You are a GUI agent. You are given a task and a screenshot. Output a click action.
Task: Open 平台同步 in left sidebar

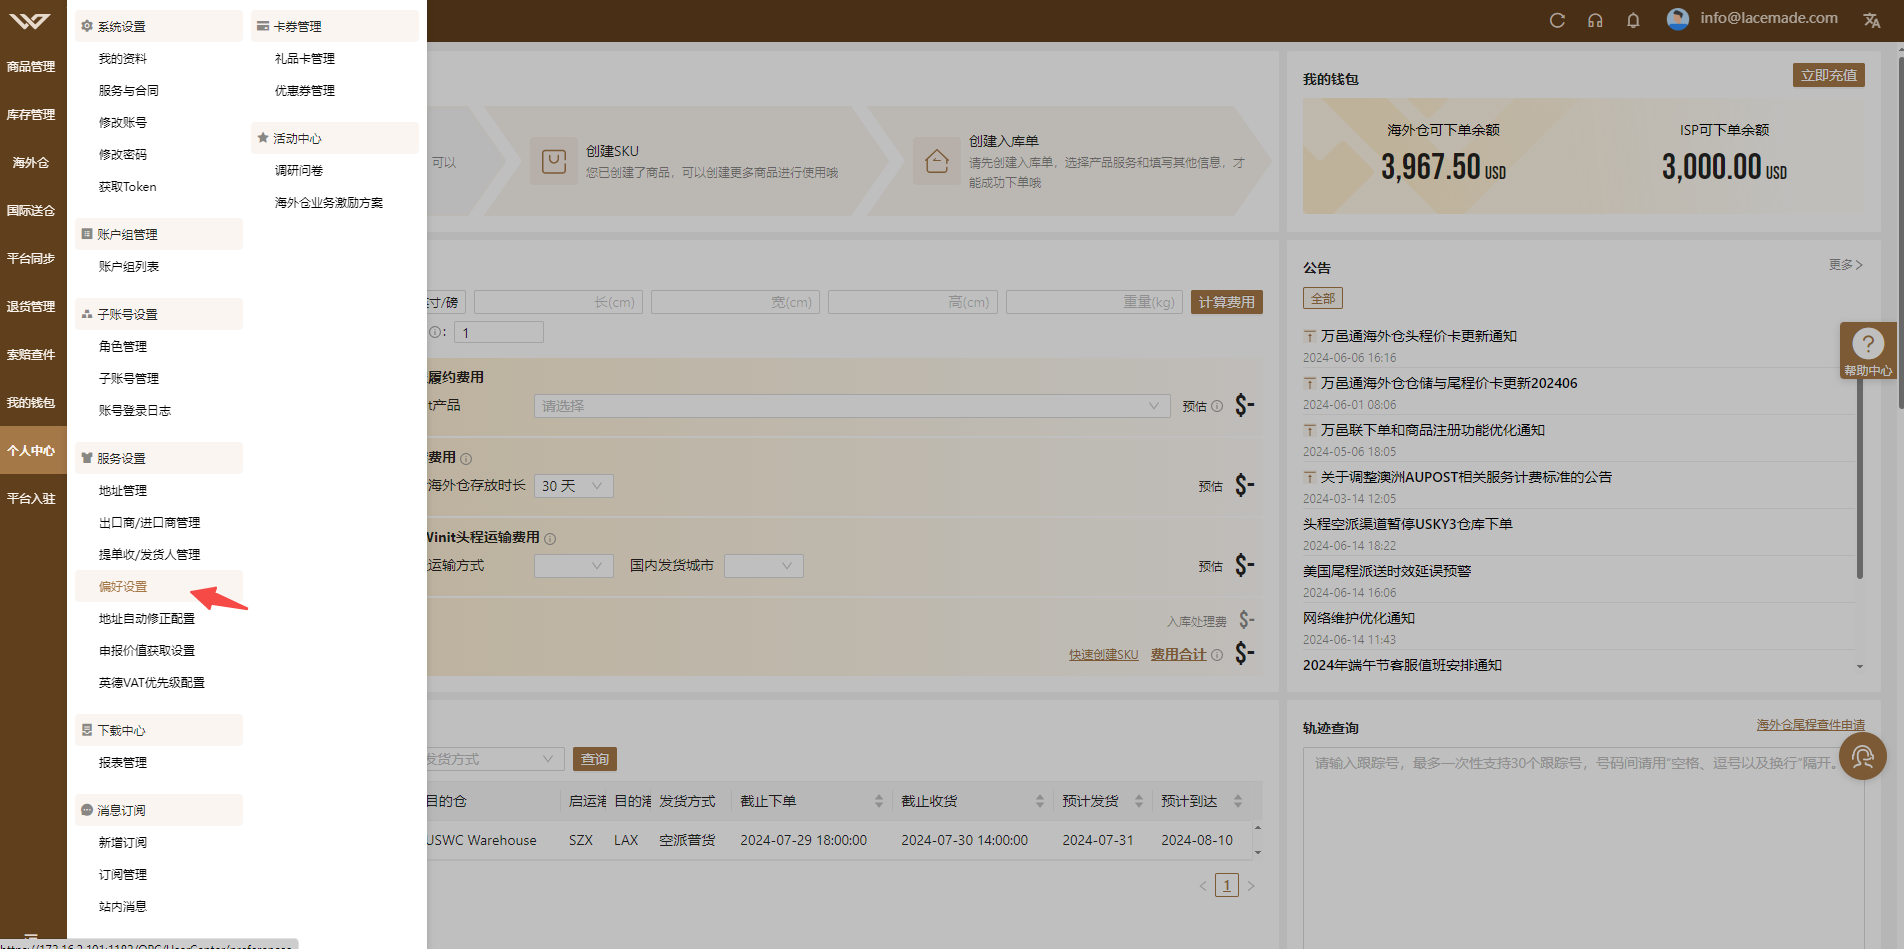point(31,259)
